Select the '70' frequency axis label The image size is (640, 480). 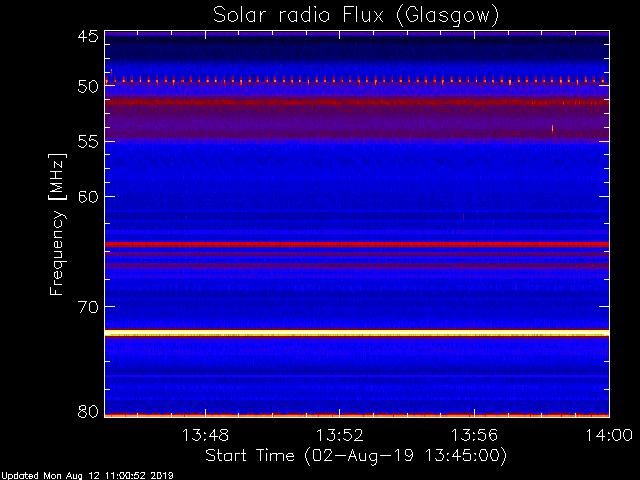(x=88, y=307)
